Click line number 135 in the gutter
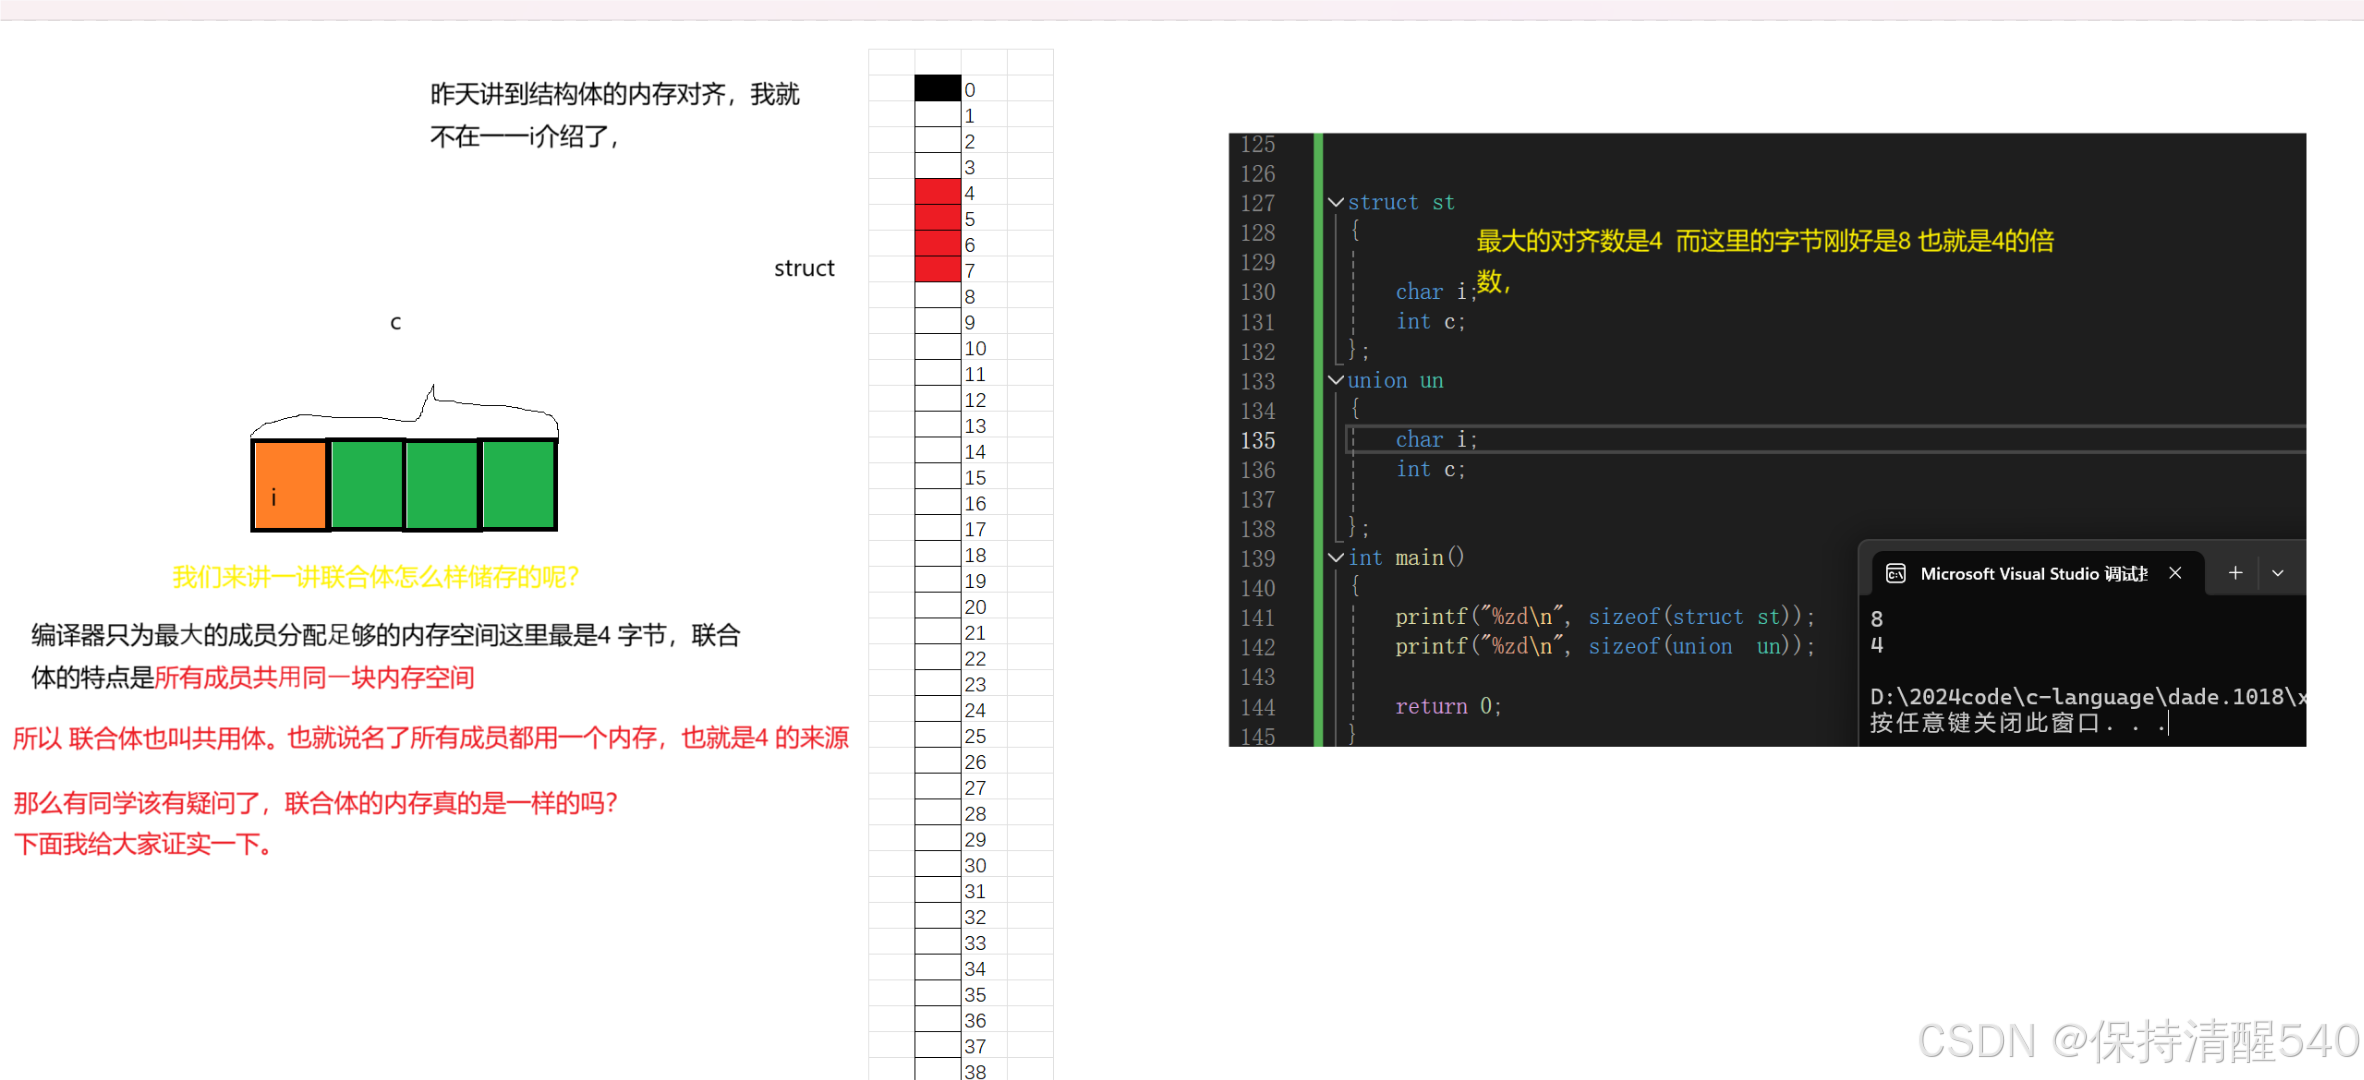 pyautogui.click(x=1257, y=440)
